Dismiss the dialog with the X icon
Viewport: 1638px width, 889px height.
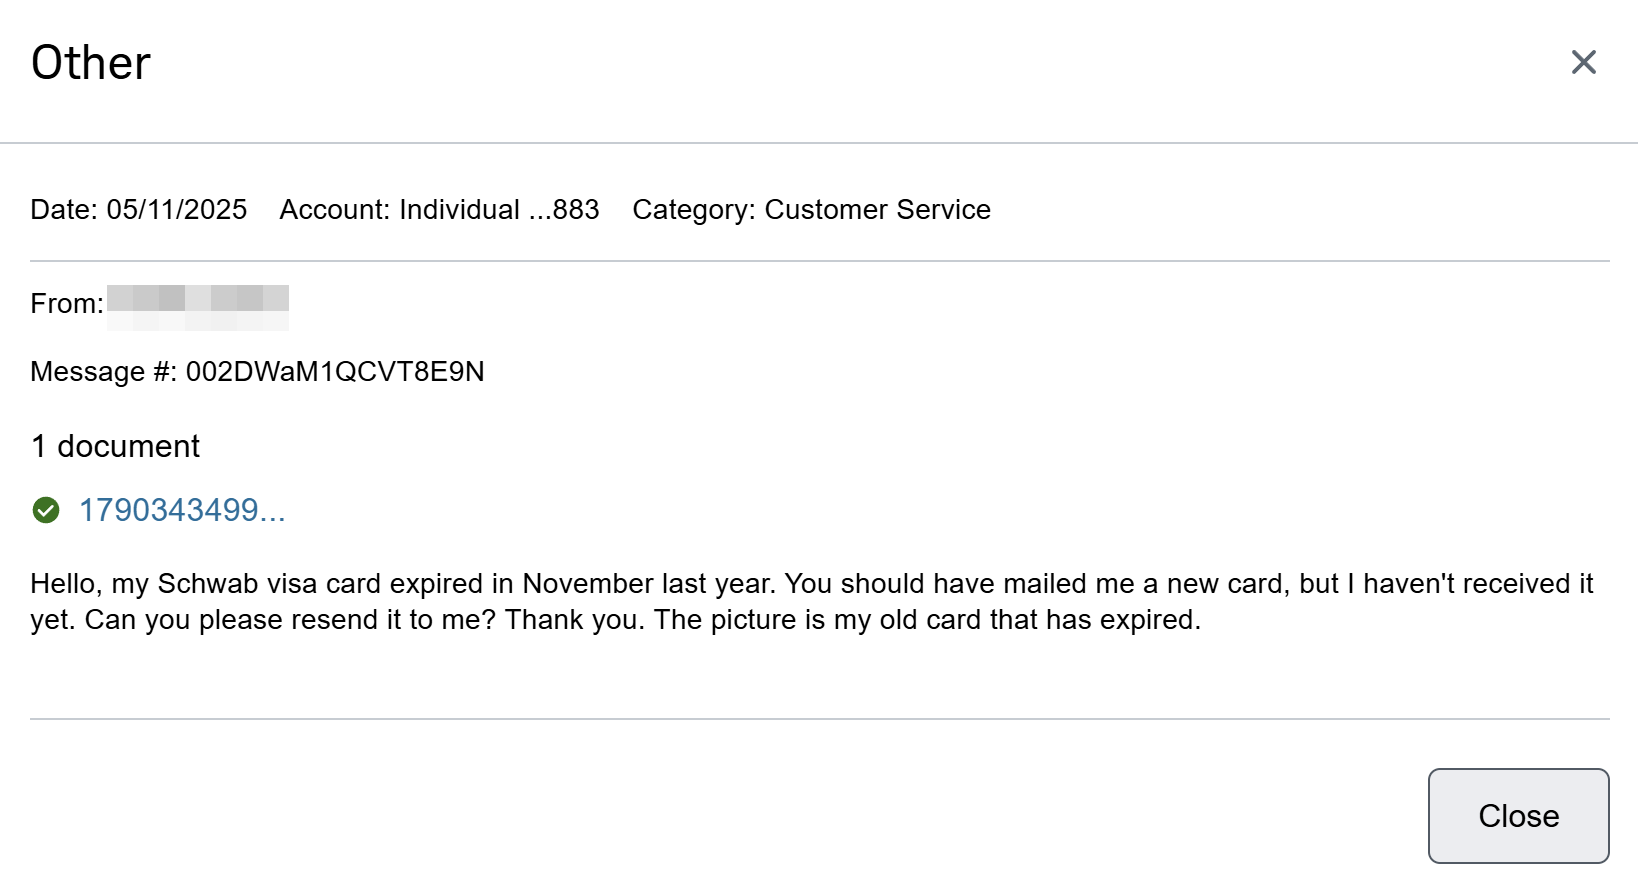tap(1583, 62)
